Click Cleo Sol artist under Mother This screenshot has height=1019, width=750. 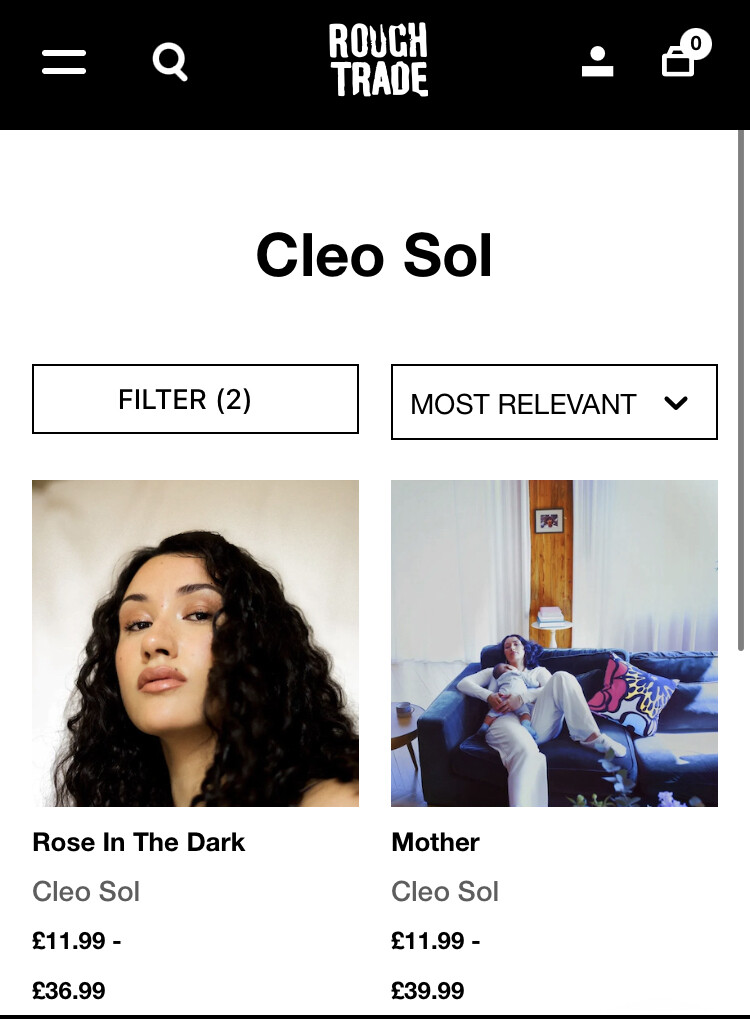click(x=445, y=892)
